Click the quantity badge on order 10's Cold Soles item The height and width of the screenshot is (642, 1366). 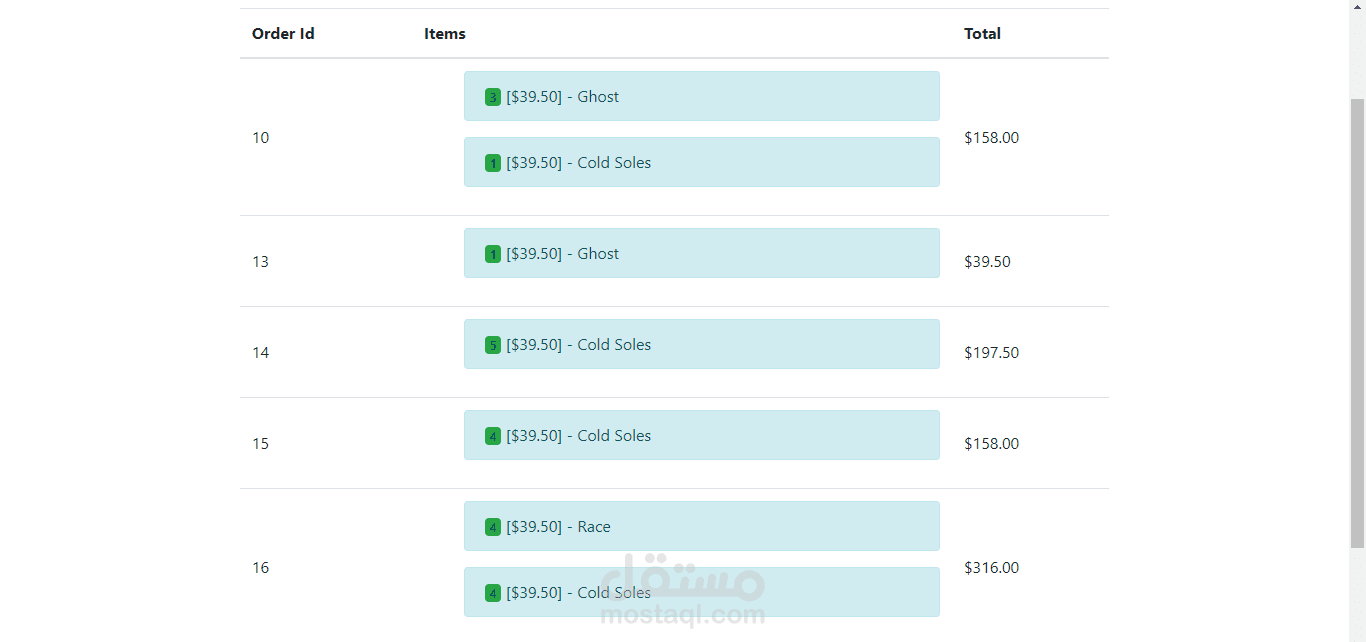point(493,163)
